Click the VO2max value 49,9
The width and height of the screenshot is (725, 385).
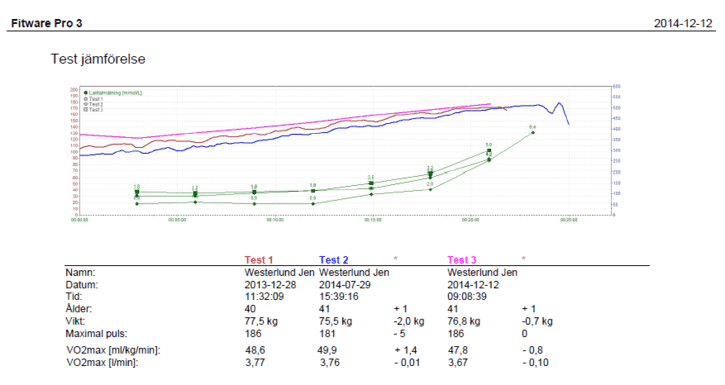tap(327, 350)
